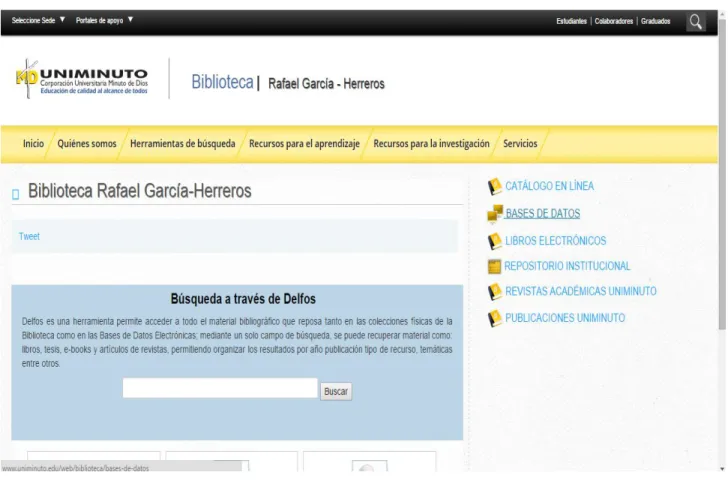
Task: Open PUBLICACIONES UNIMINUTO link
Action: click(565, 318)
